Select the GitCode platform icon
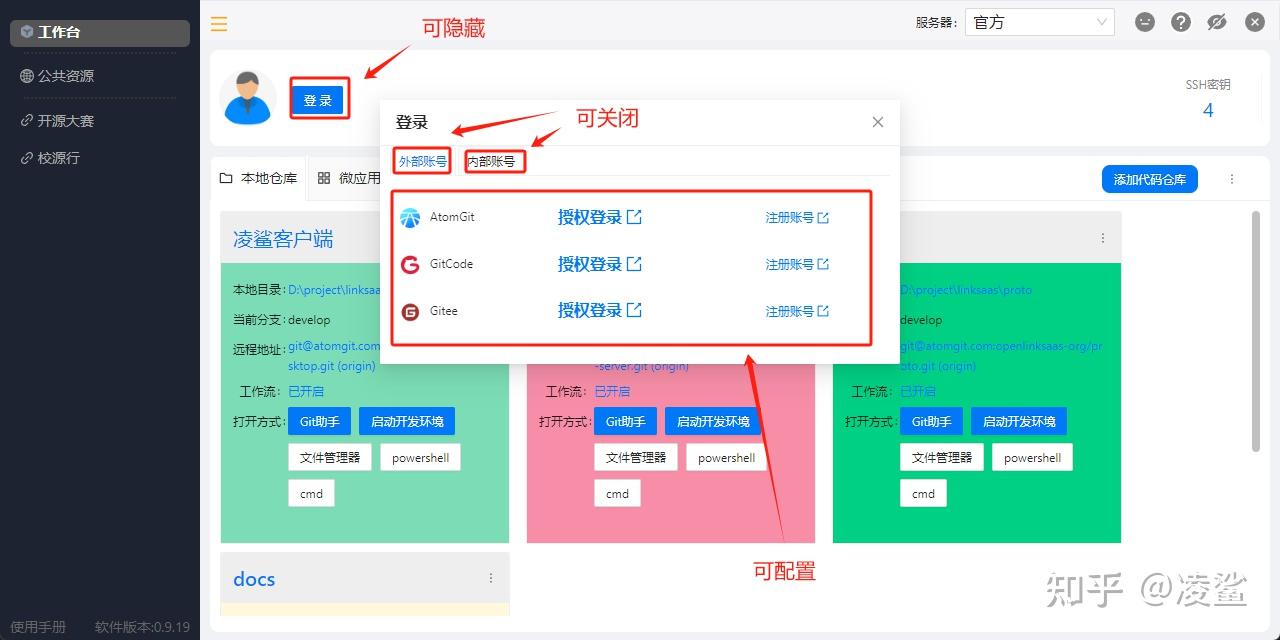 pos(410,264)
